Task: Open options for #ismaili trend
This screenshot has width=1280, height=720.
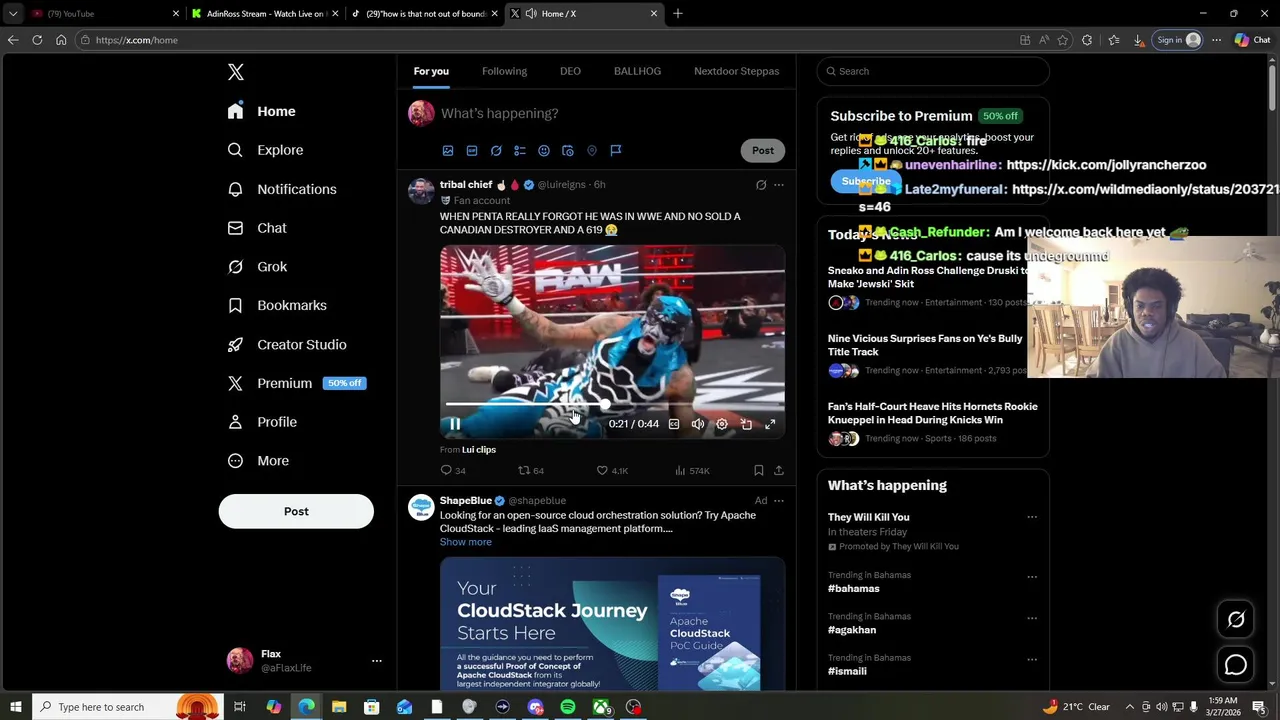Action: tap(1032, 659)
